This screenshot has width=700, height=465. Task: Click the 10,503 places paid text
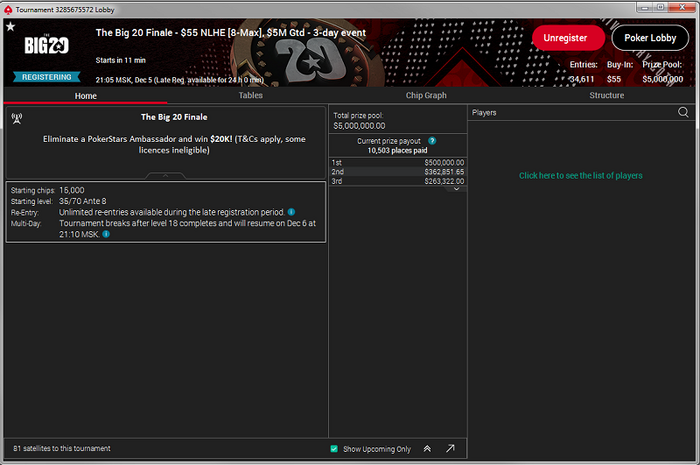click(397, 151)
